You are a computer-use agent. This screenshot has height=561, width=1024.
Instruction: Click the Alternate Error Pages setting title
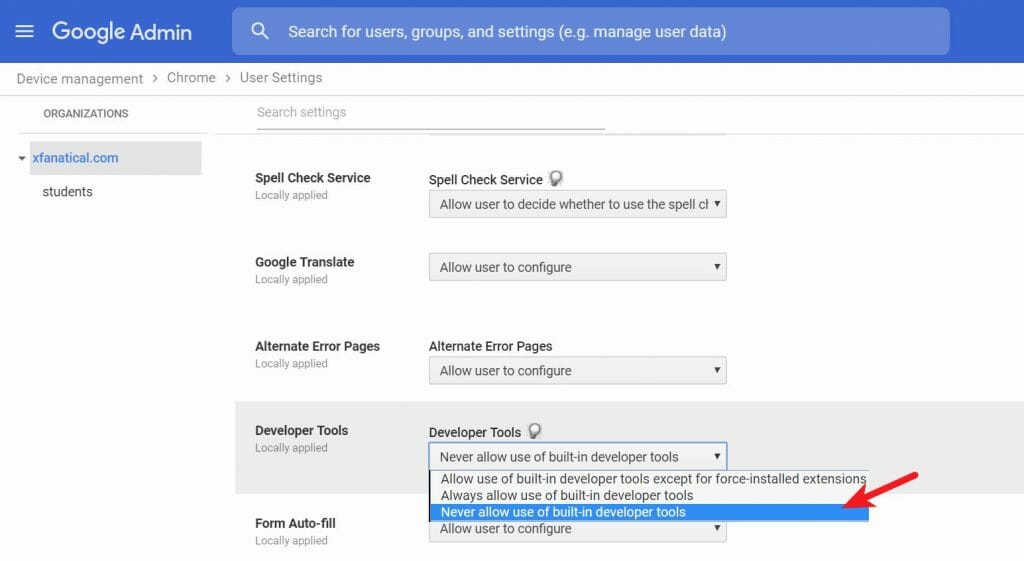(x=317, y=346)
